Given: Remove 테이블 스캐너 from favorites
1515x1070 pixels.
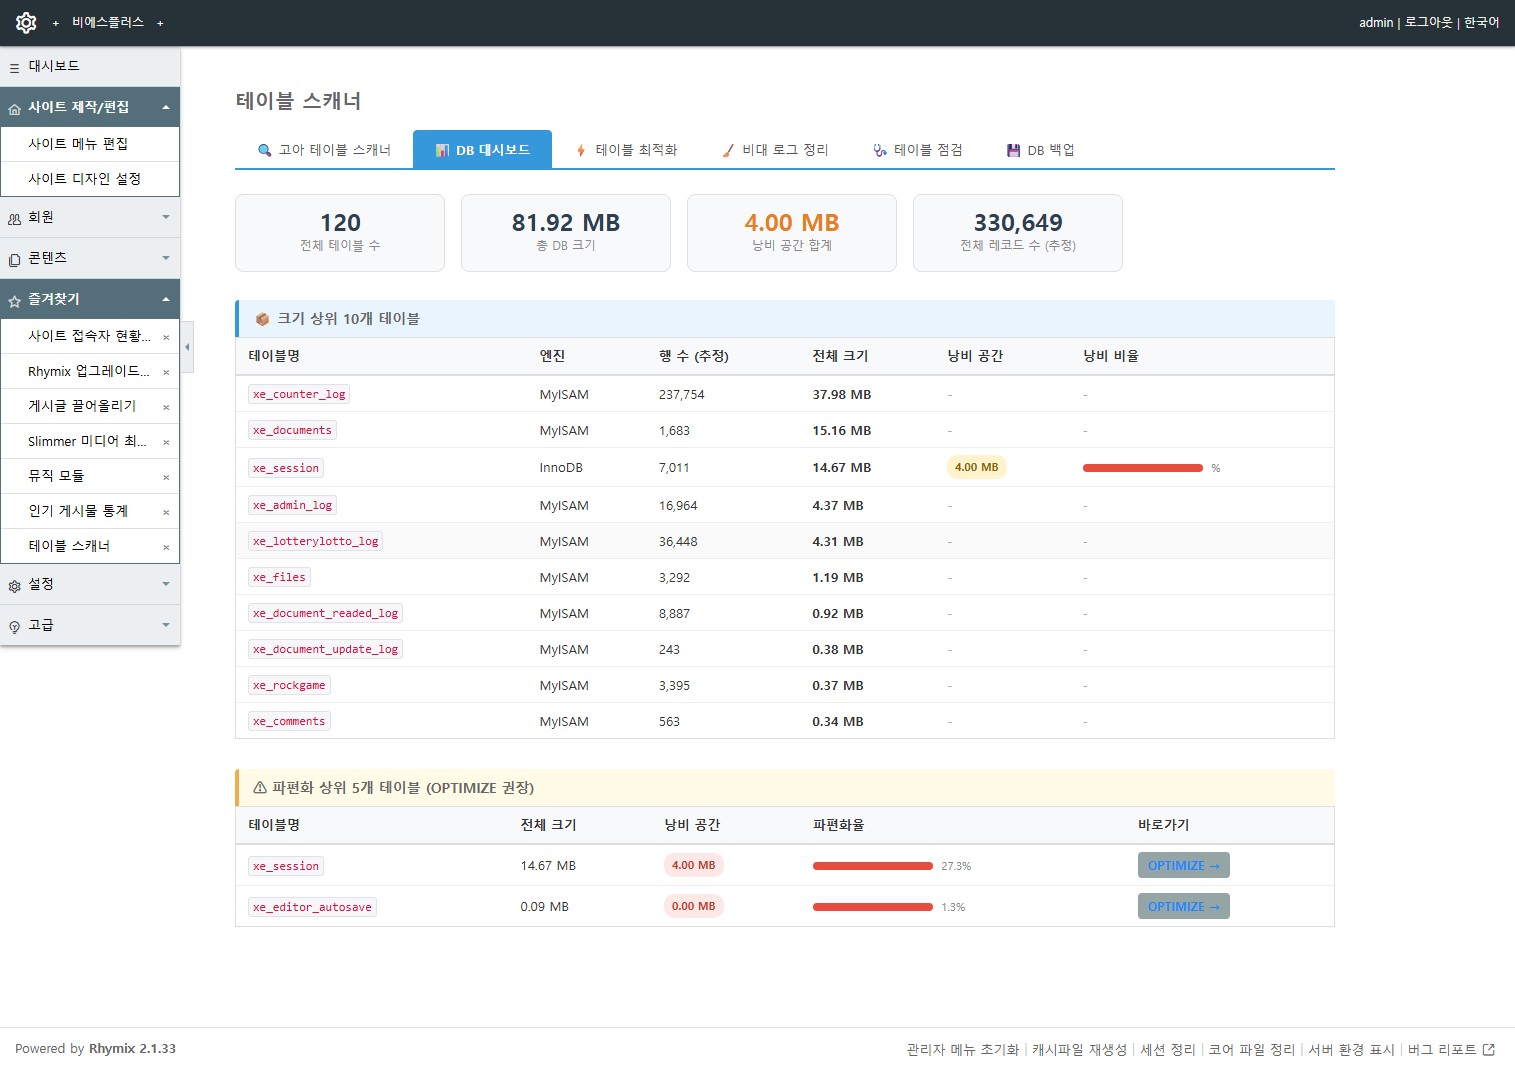Looking at the screenshot, I should click(x=166, y=547).
